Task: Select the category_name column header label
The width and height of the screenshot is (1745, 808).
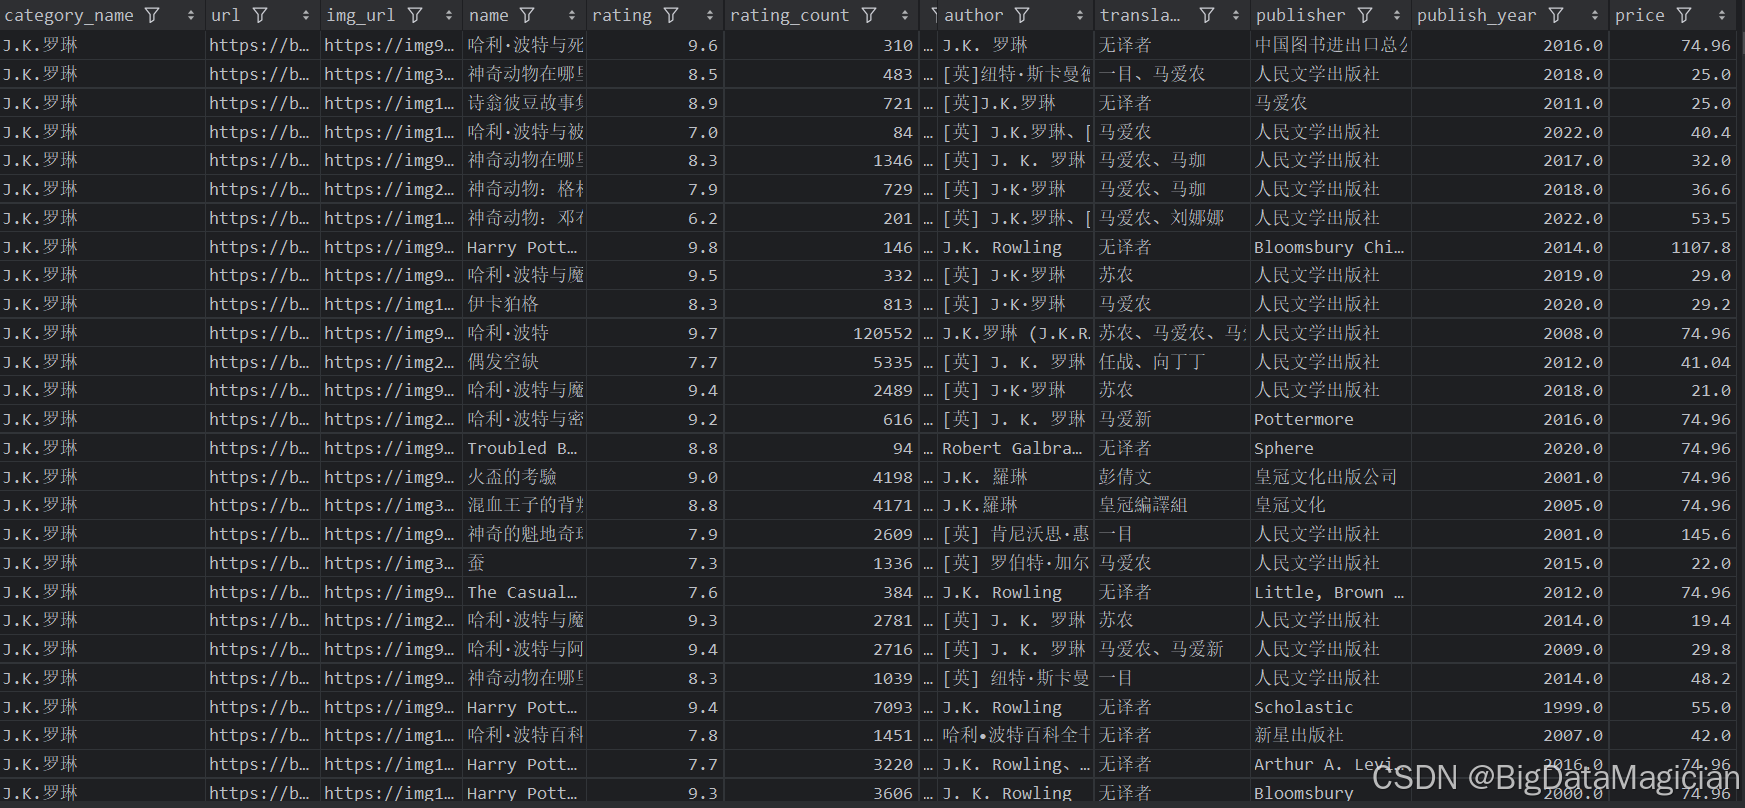Action: pos(69,16)
